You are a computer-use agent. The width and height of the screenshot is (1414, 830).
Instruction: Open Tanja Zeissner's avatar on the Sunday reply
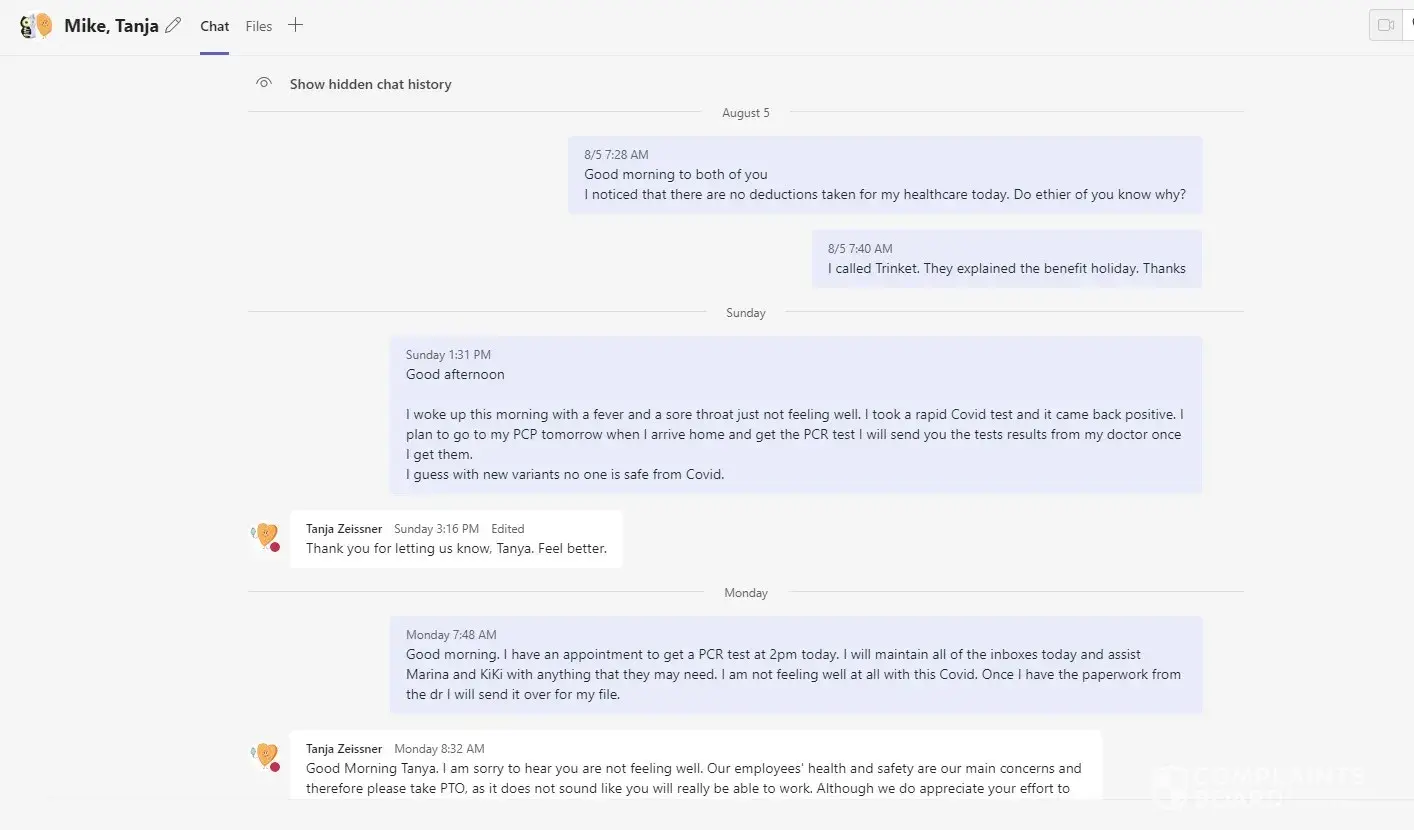pyautogui.click(x=266, y=536)
